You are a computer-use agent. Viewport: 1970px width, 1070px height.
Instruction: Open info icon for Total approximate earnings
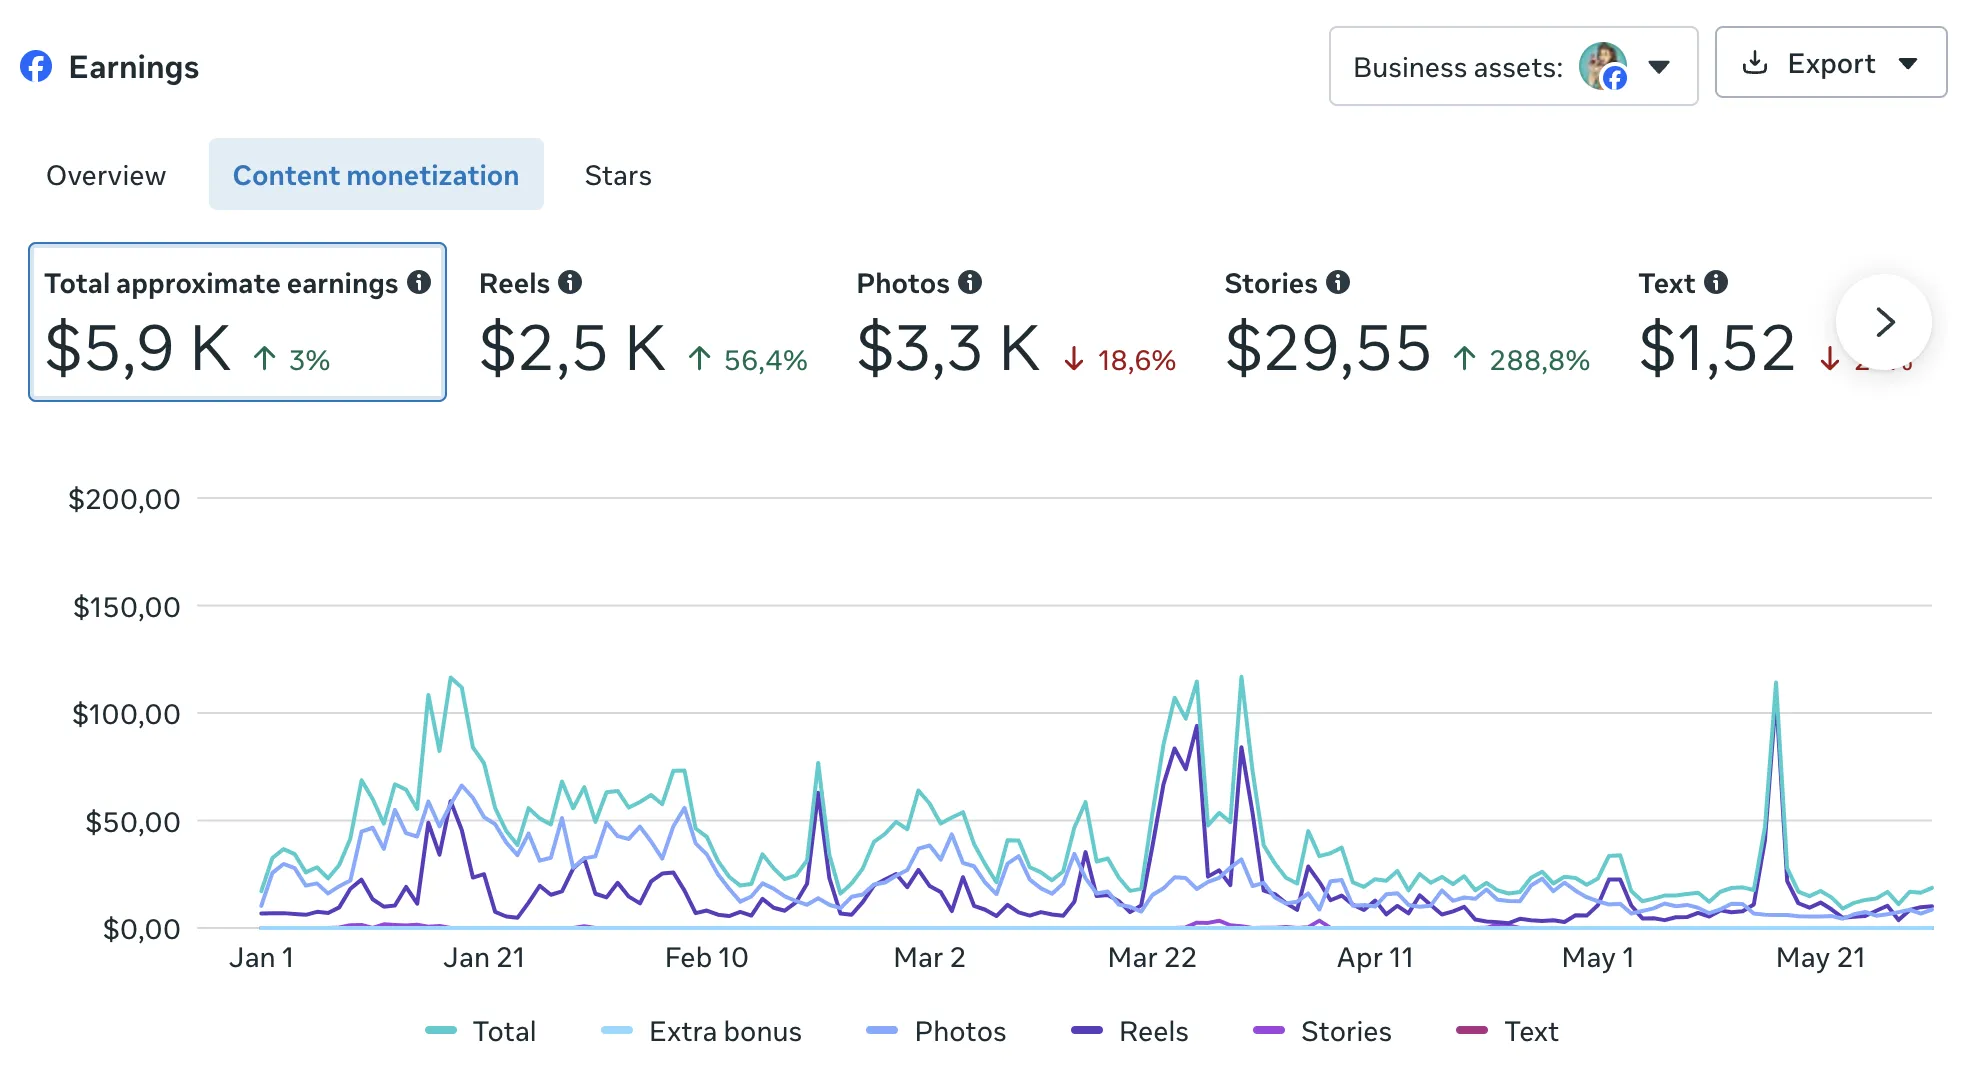419,283
